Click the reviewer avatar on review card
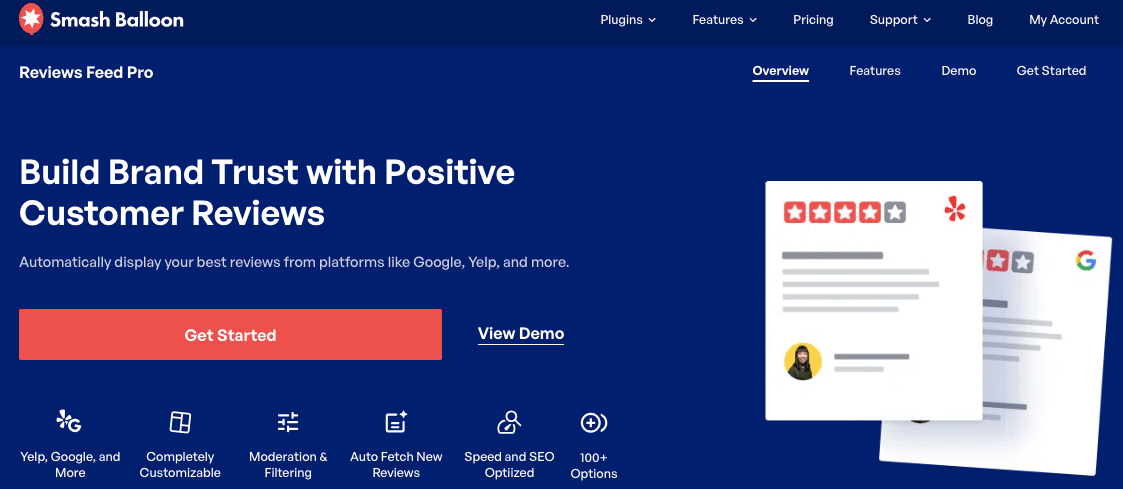The image size is (1123, 489). coord(802,361)
